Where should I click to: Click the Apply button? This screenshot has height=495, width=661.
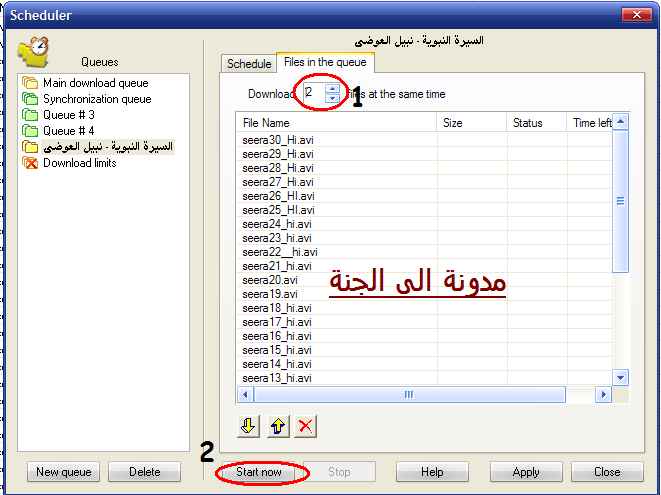click(526, 472)
